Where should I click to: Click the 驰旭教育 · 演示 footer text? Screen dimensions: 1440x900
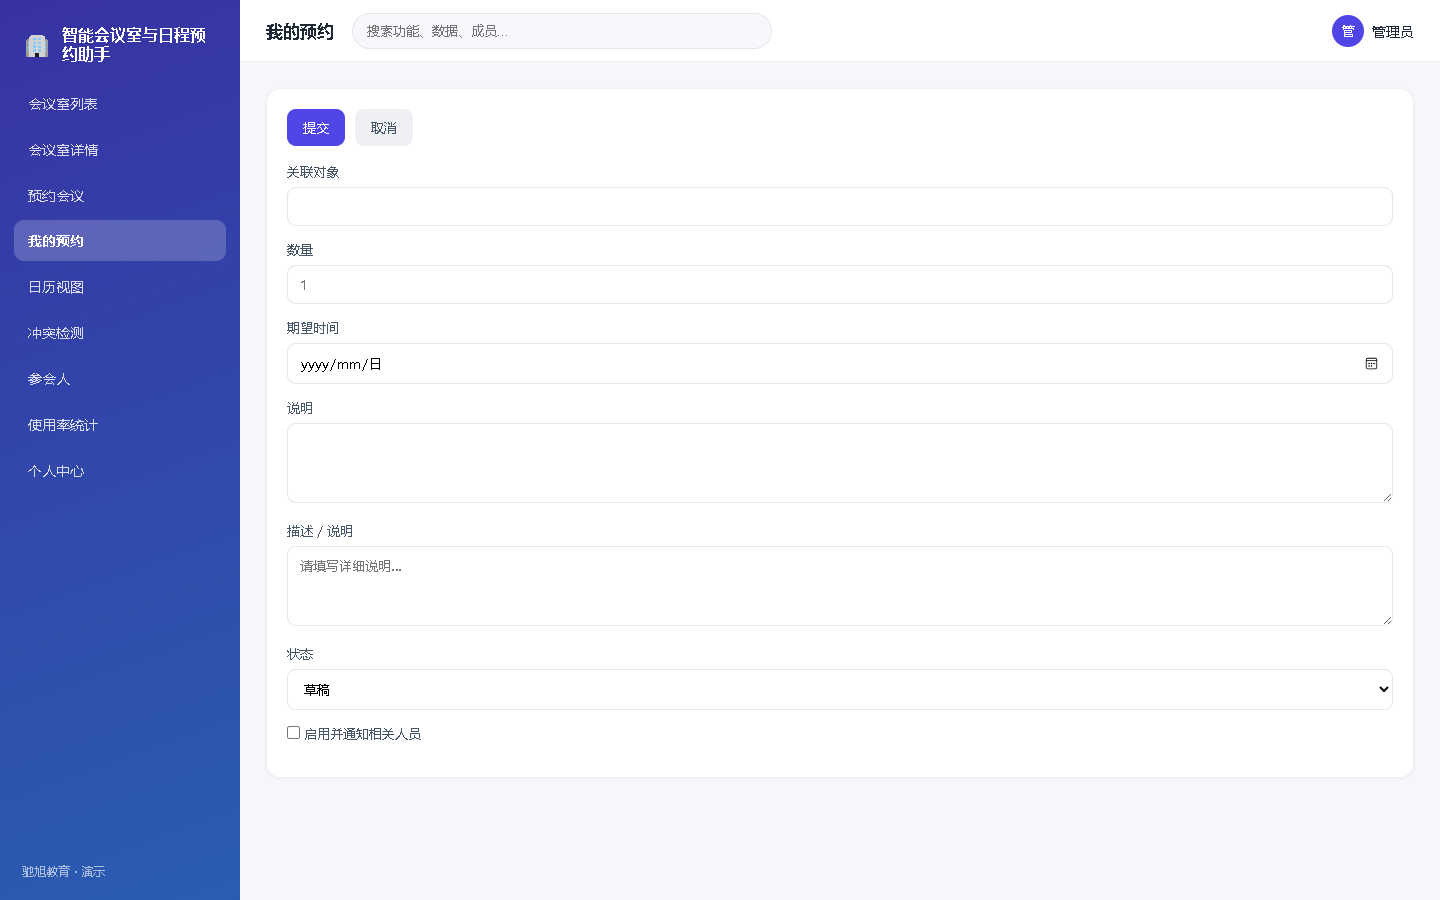pyautogui.click(x=63, y=872)
